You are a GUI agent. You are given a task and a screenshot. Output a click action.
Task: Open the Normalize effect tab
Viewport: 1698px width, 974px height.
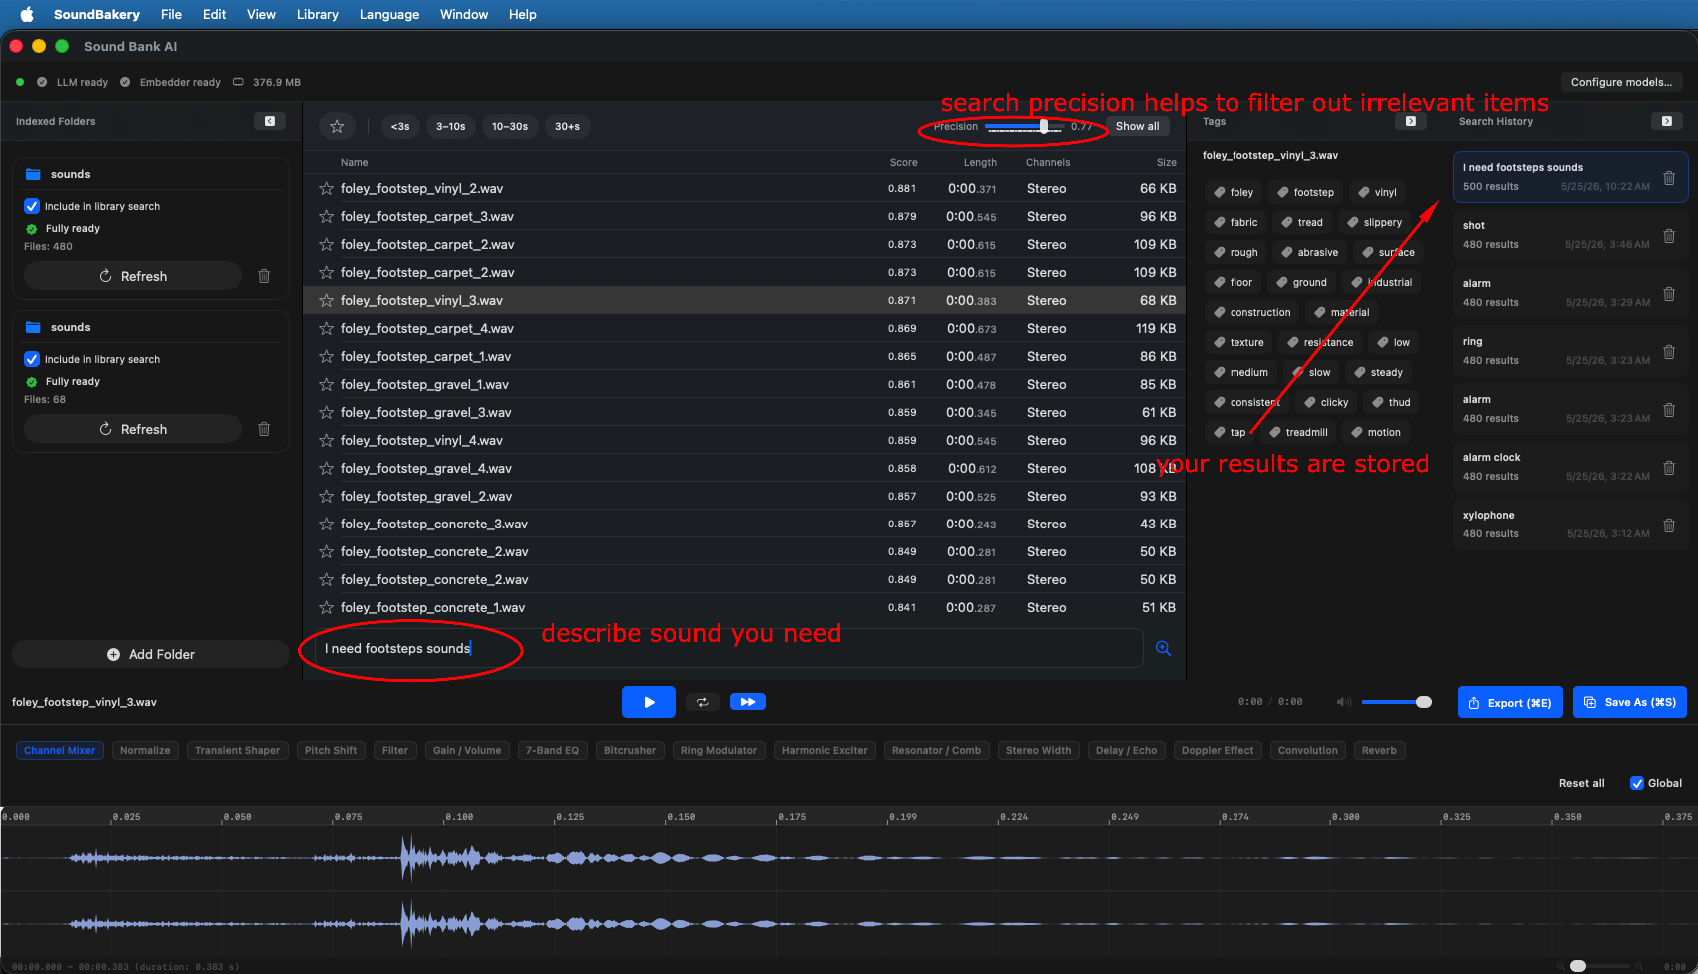click(x=145, y=750)
